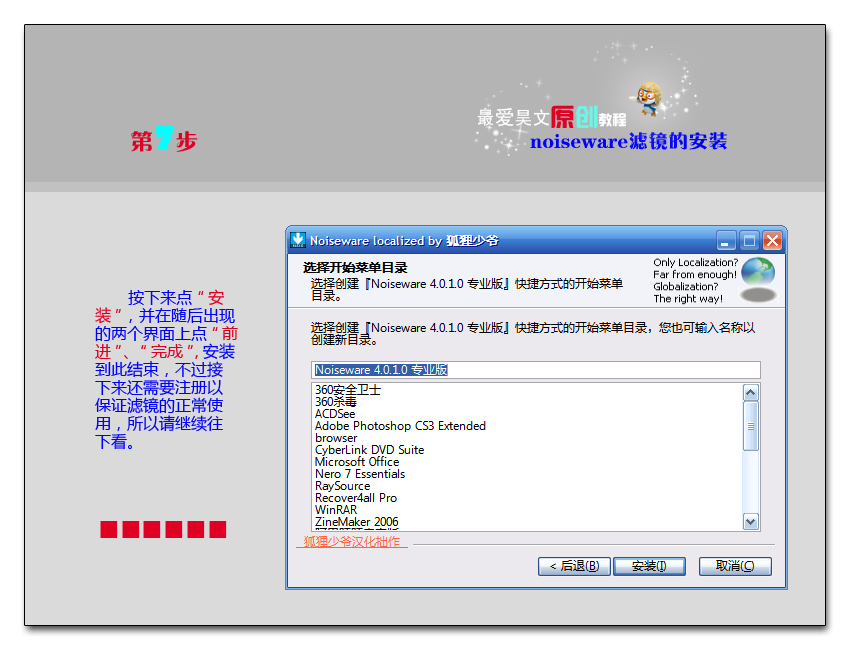Select Adobe Photoshop CS3 Extended entry
This screenshot has height=650, width=850.
coord(400,426)
